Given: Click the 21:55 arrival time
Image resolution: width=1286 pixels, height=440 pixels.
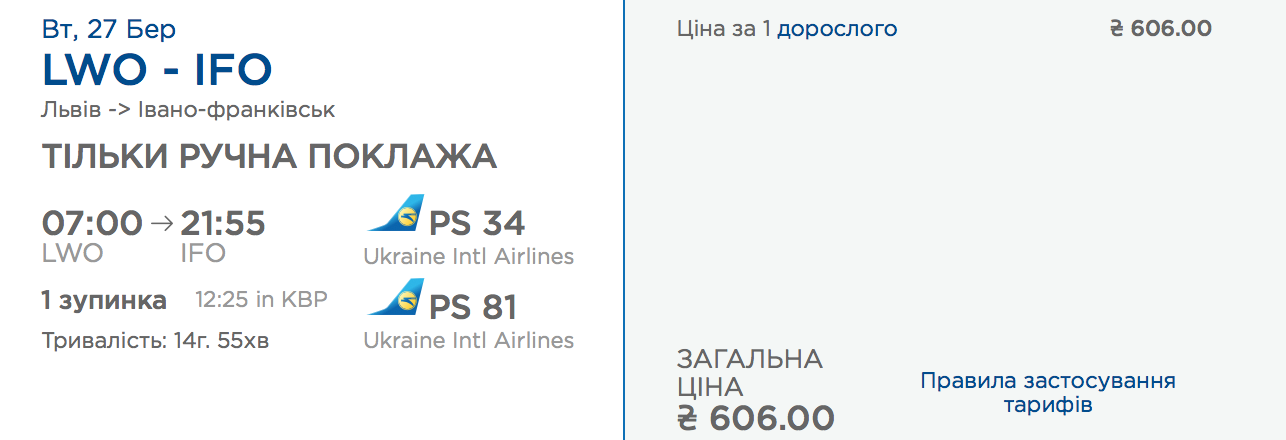Looking at the screenshot, I should point(223,224).
